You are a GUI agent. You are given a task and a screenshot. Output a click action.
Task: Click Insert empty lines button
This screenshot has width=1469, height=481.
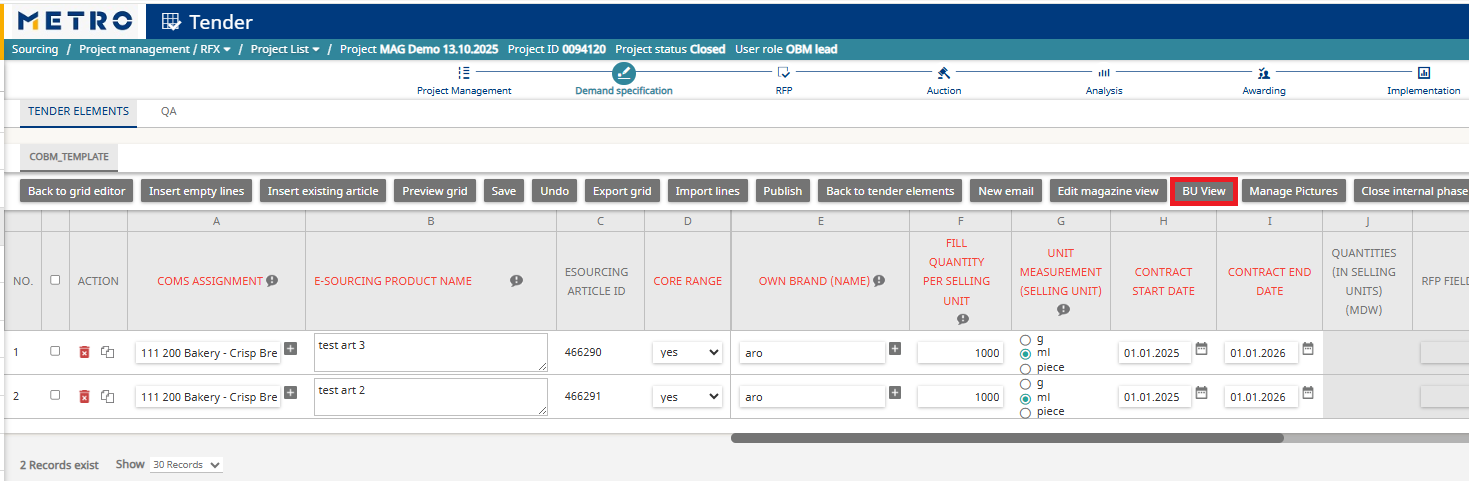[x=196, y=191]
